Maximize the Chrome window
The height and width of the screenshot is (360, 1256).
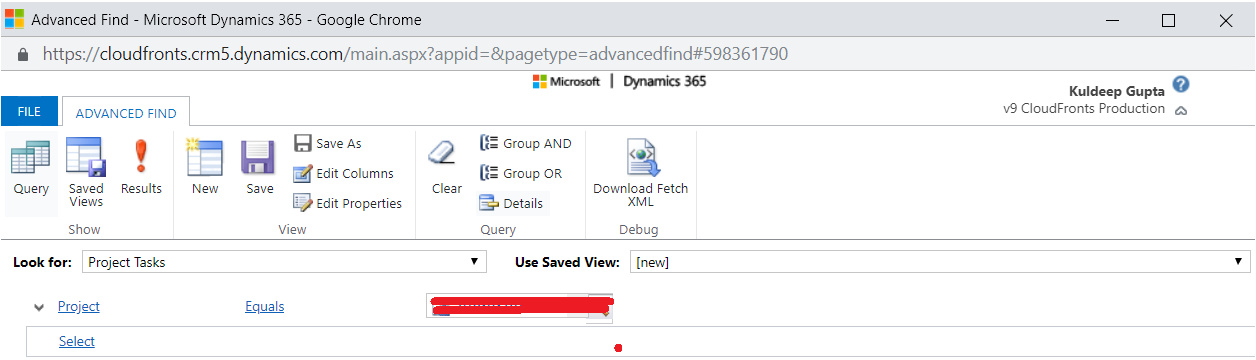1167,20
